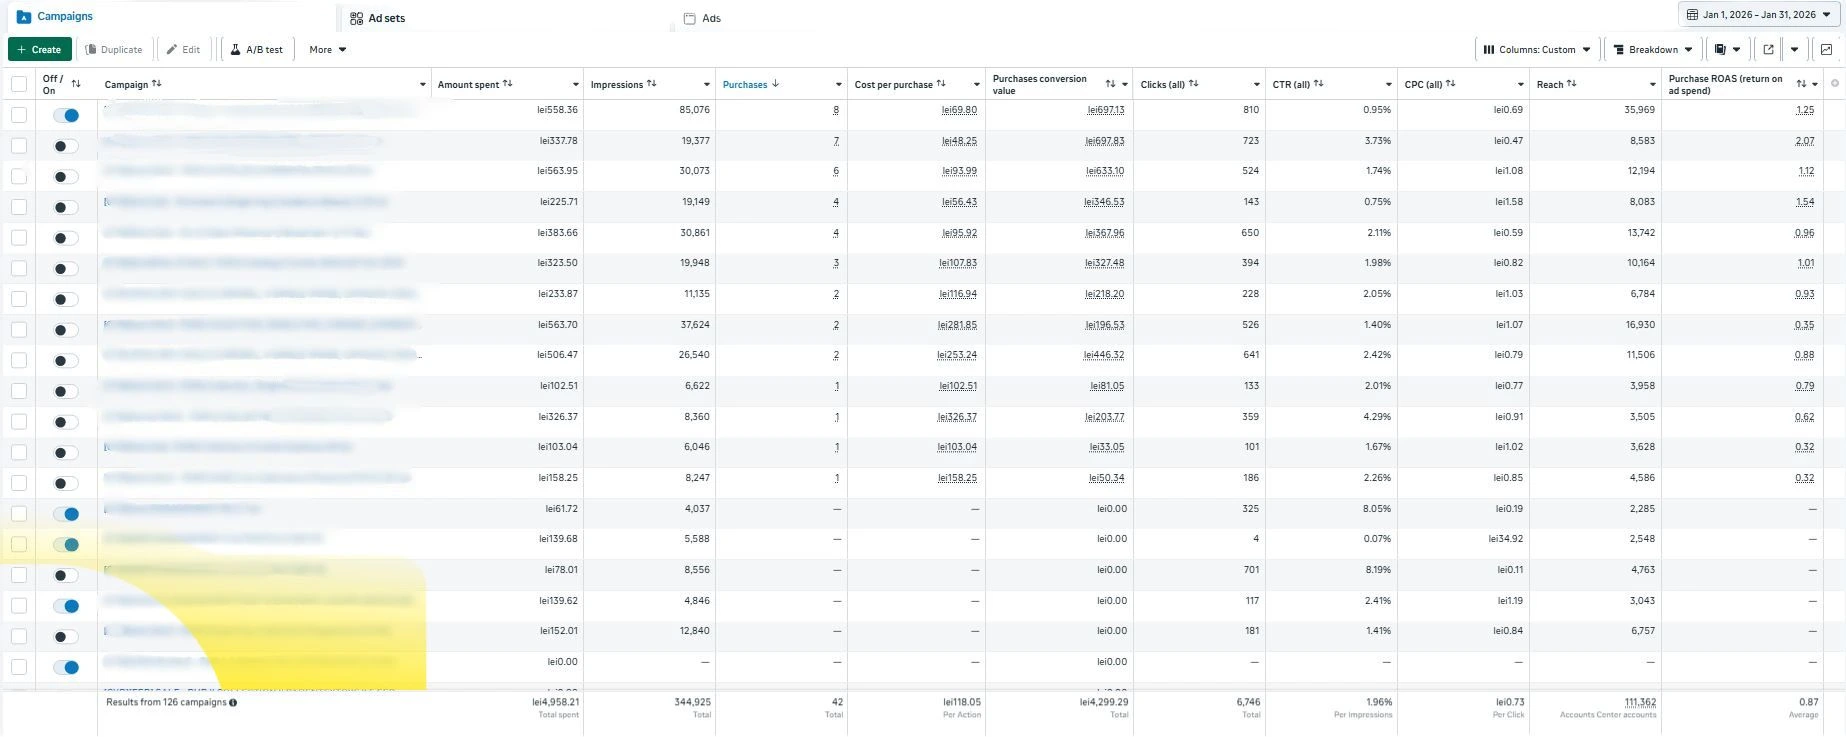Open Amount spent column options arrow
Viewport: 1846px width, 737px height.
pos(576,85)
